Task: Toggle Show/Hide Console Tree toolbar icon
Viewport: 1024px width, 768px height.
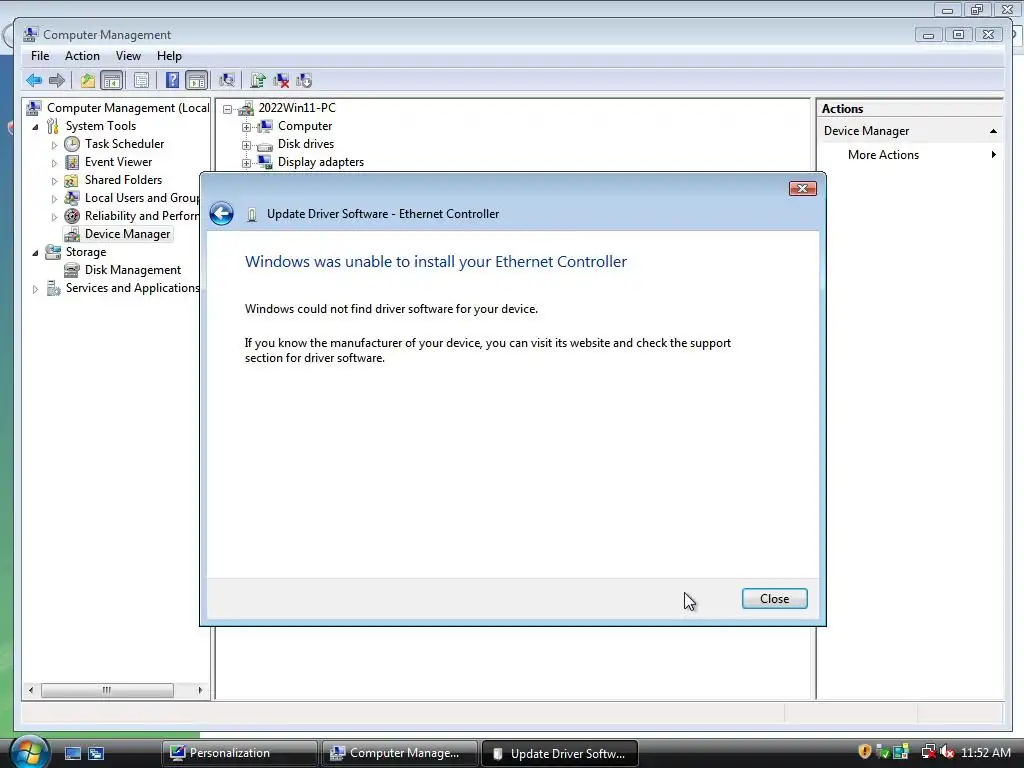Action: (x=112, y=80)
